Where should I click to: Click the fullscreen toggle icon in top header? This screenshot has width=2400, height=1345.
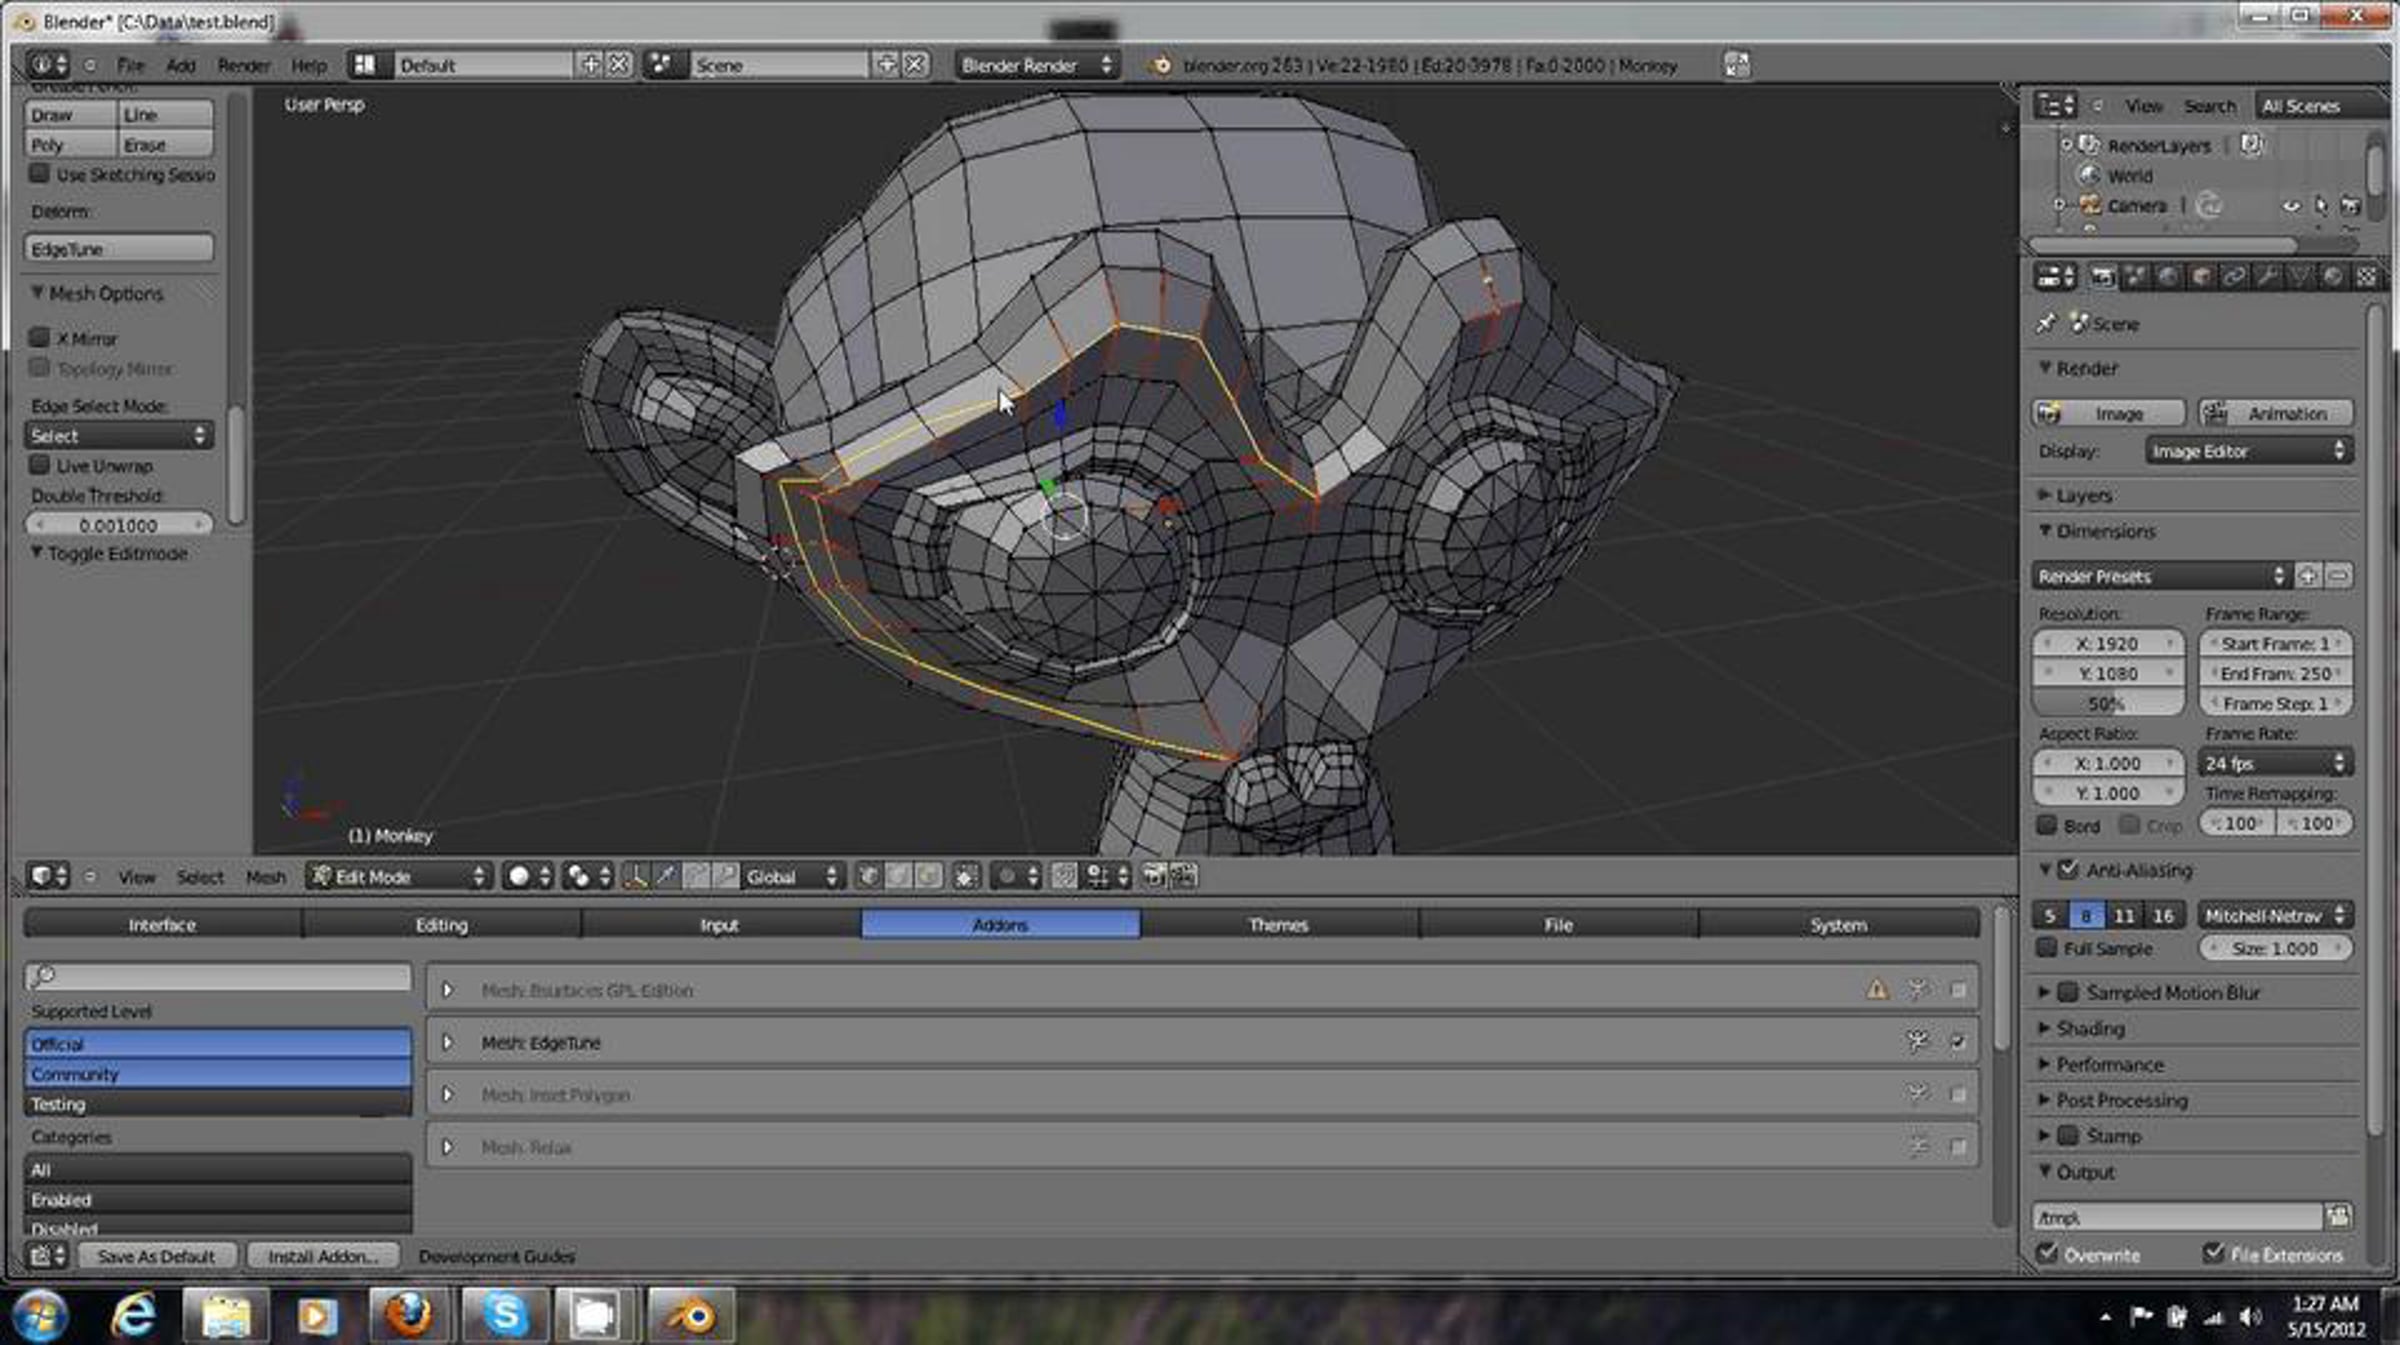click(1737, 65)
